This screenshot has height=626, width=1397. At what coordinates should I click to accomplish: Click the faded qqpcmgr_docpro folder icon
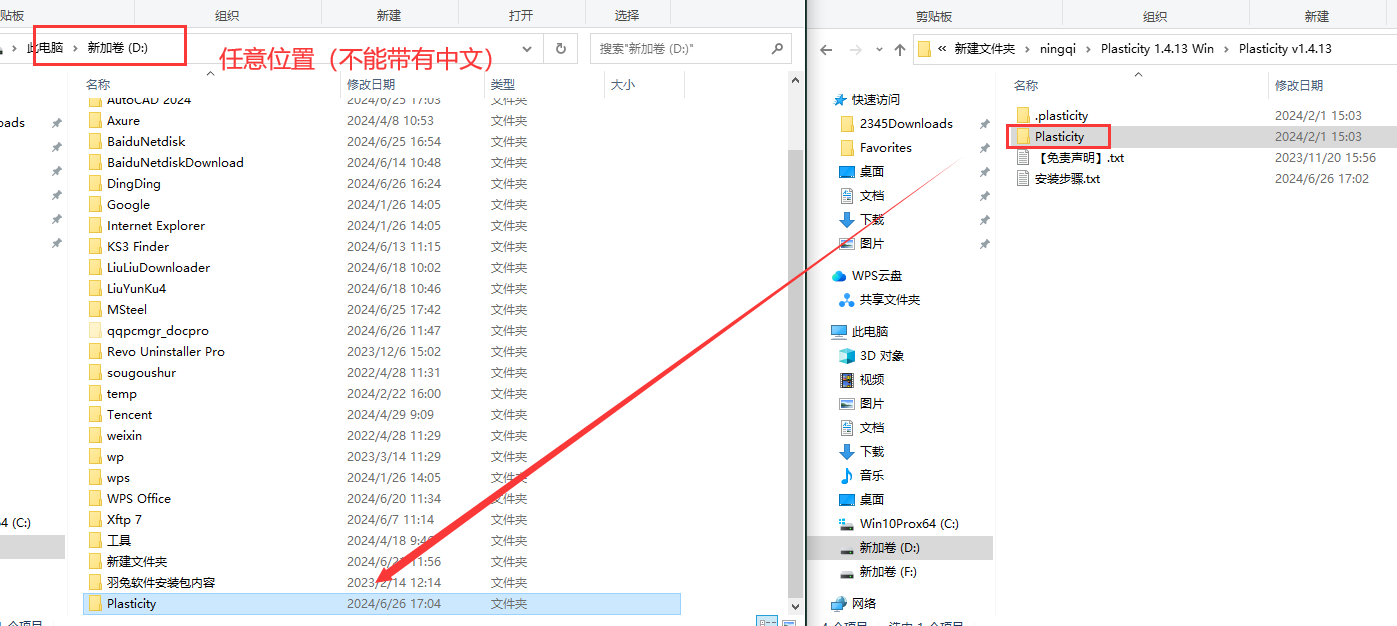coord(95,331)
